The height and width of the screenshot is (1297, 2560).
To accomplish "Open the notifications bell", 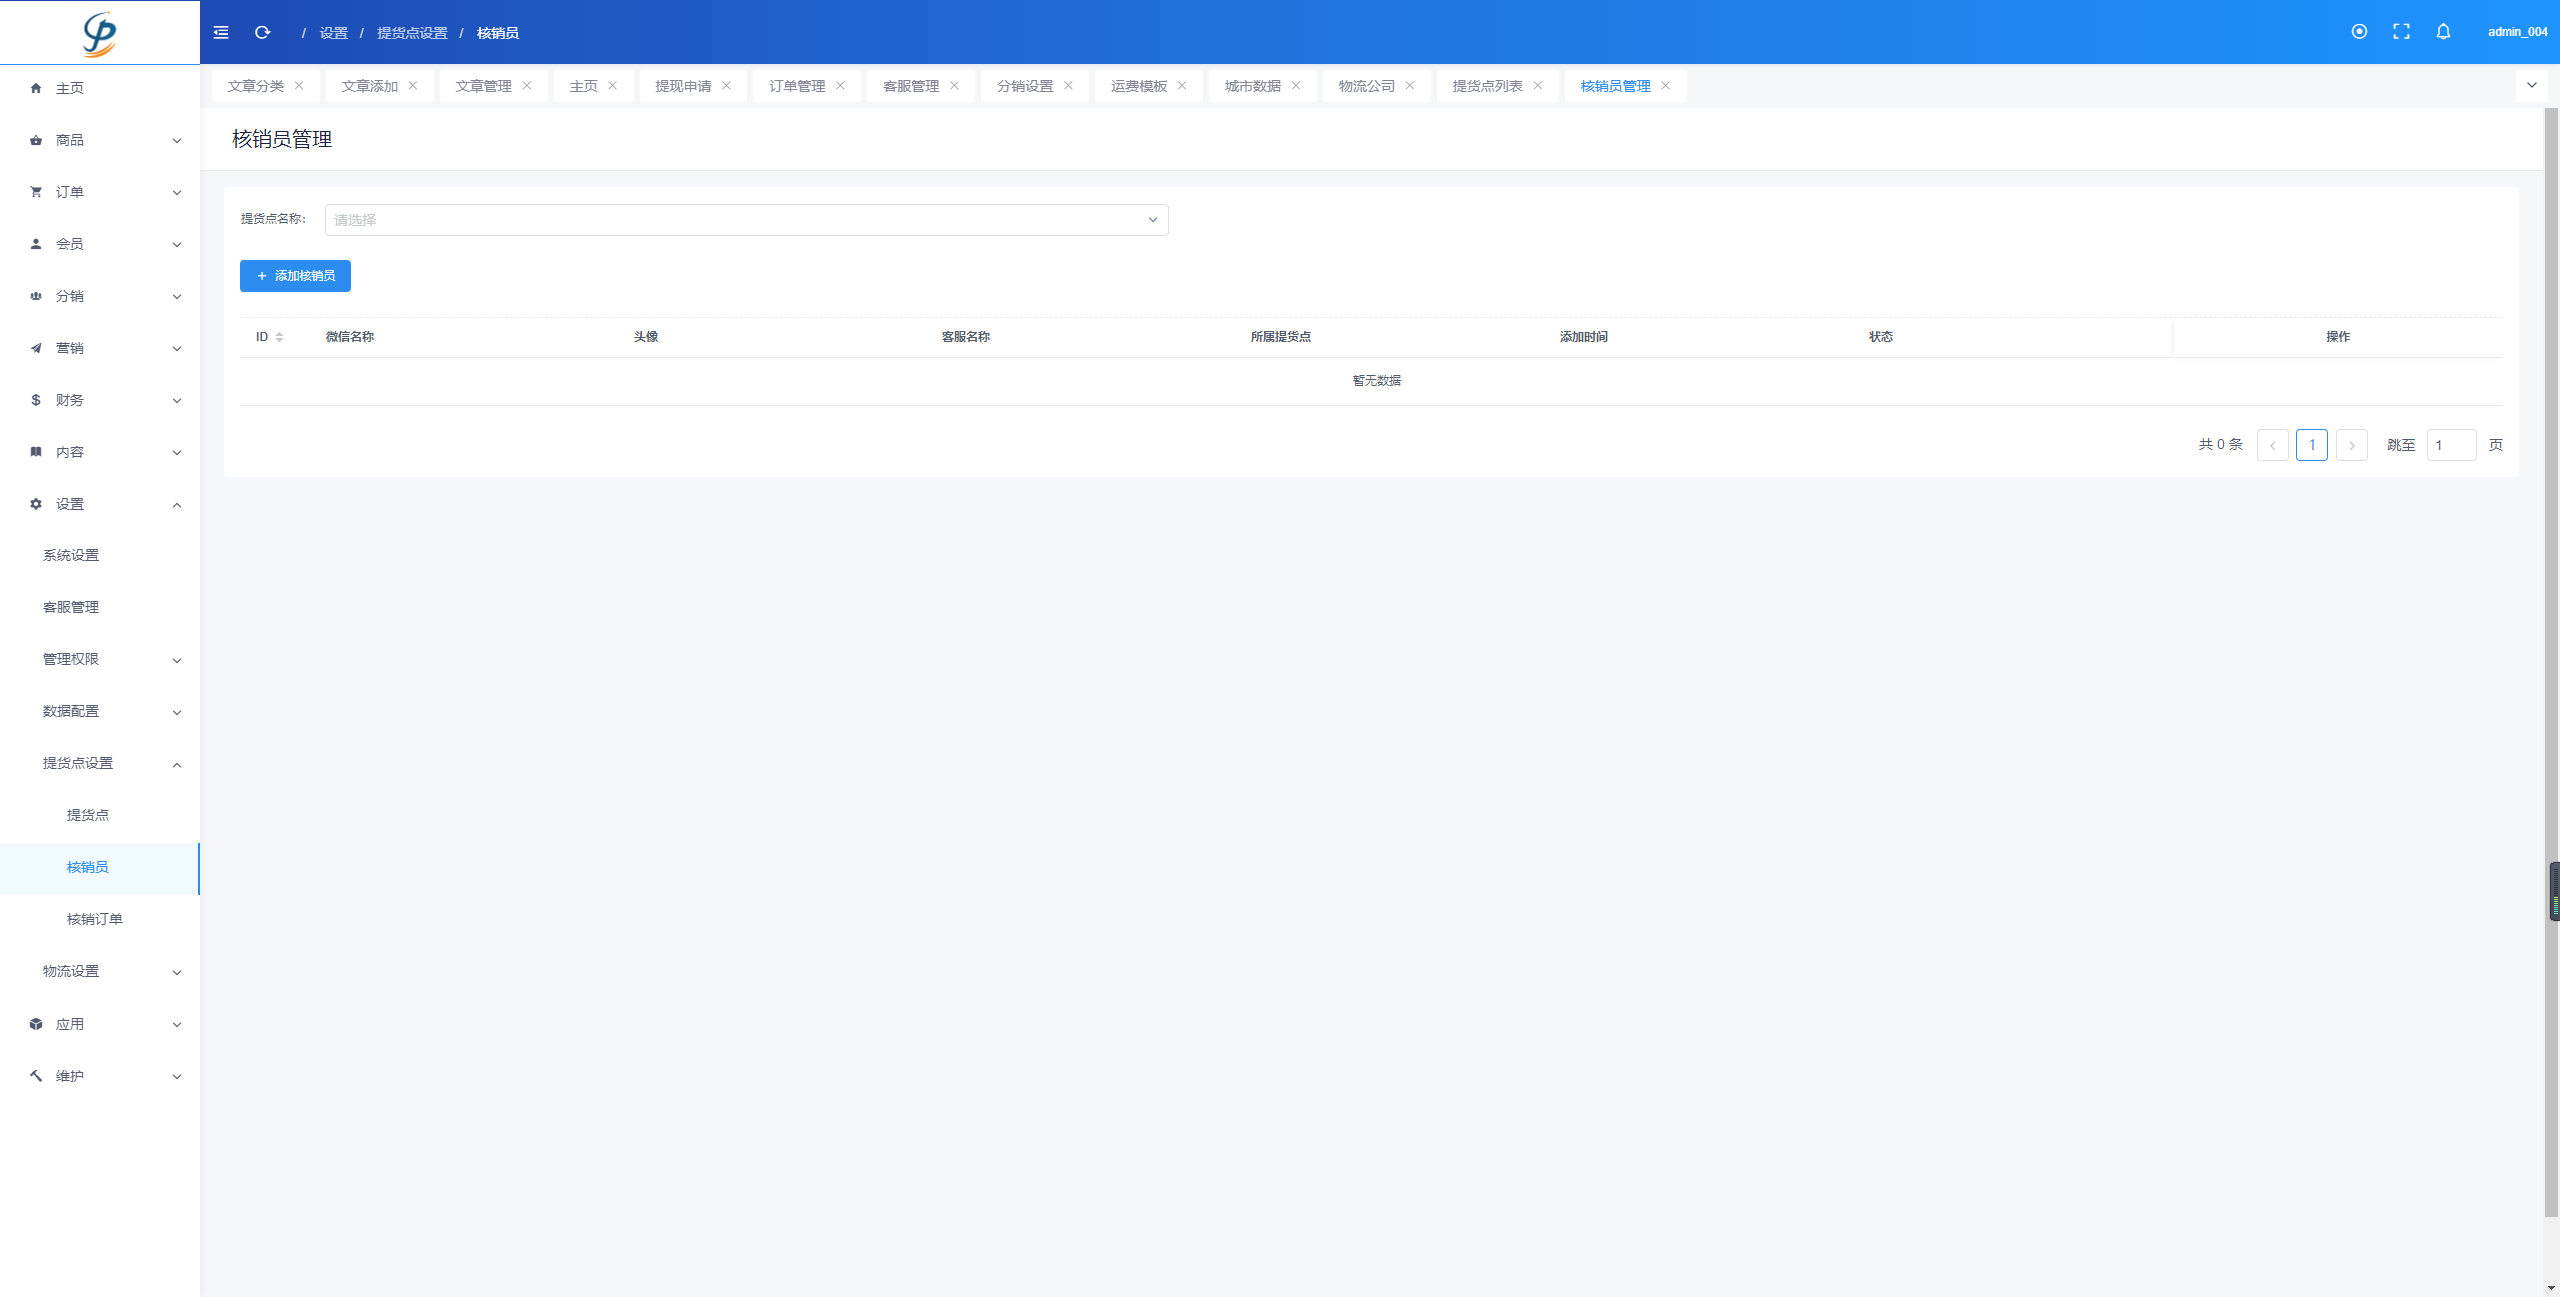I will (2443, 32).
